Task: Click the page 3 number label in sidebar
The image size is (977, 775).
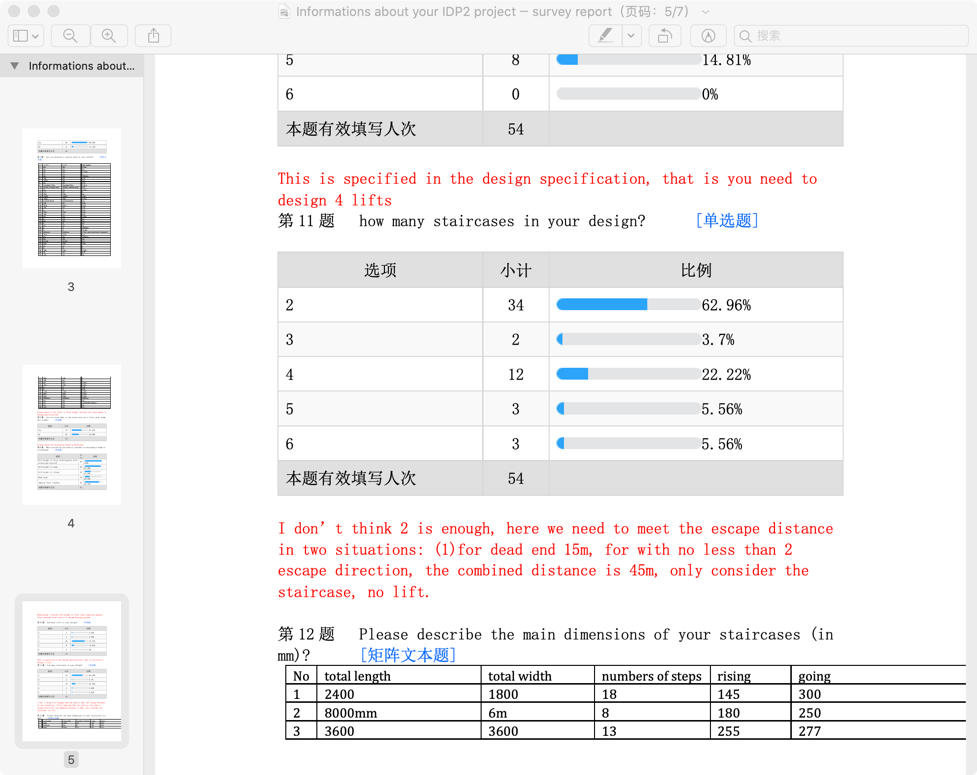Action: coord(71,287)
